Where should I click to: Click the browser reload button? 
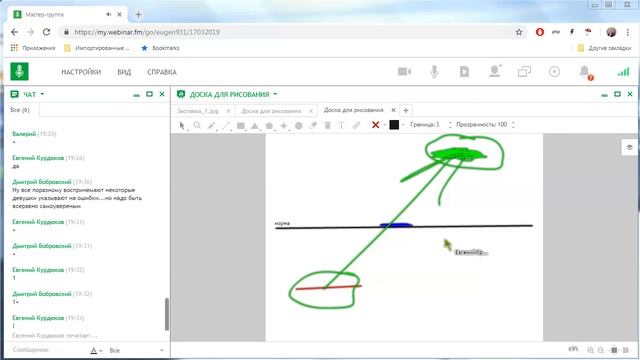(46, 32)
